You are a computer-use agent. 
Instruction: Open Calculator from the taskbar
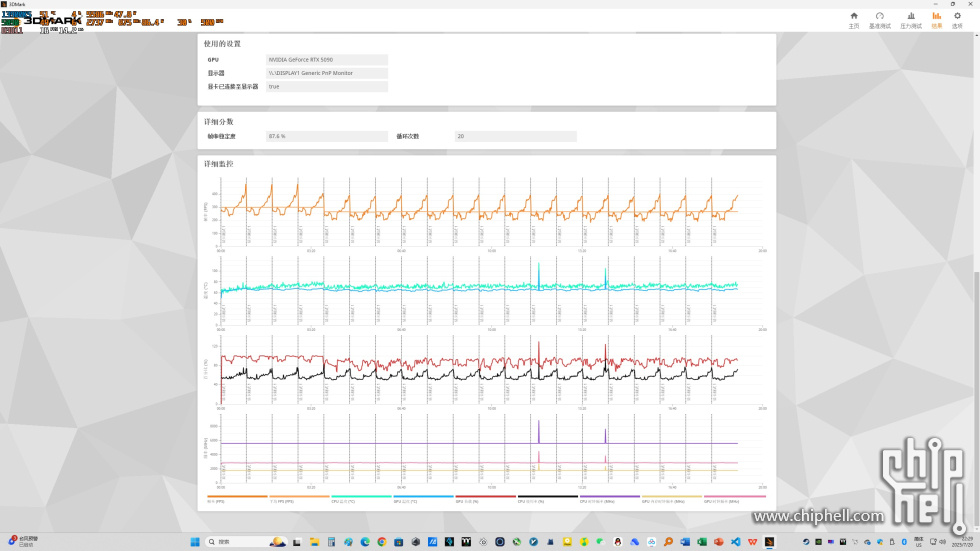point(331,542)
